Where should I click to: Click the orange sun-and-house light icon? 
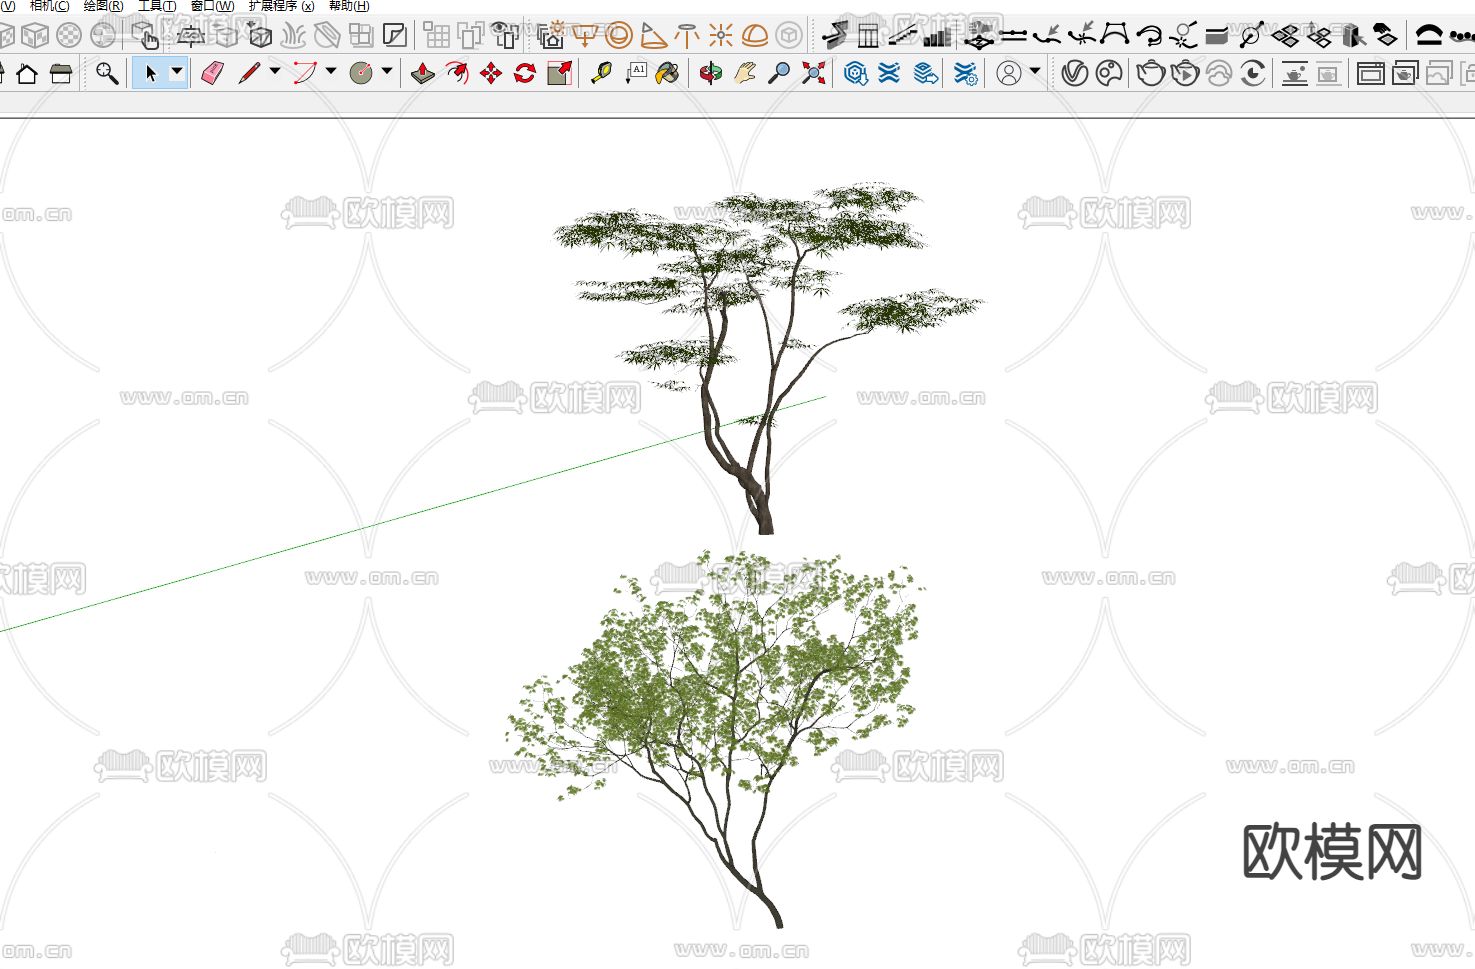[552, 36]
